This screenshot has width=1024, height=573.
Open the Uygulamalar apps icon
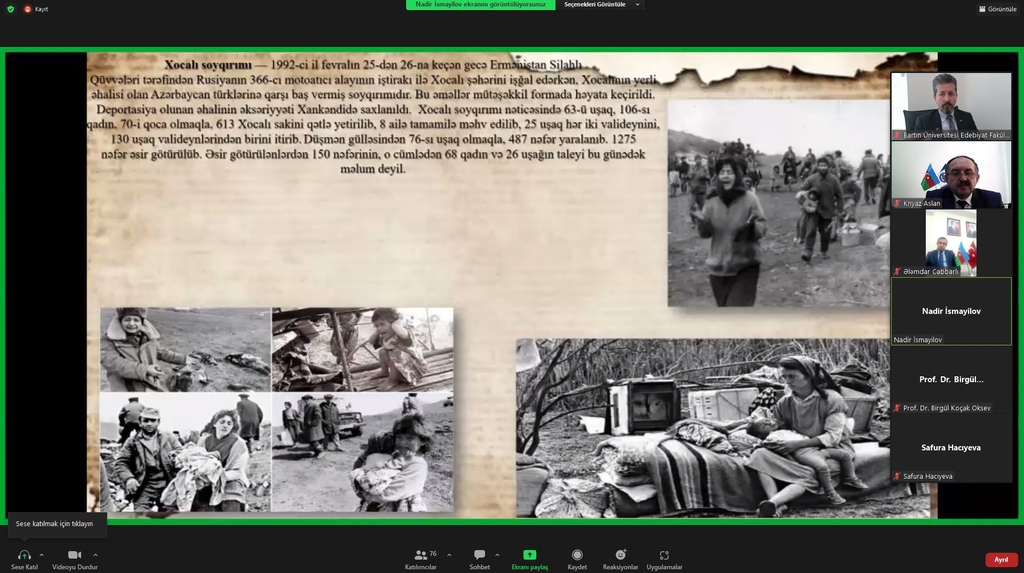664,555
